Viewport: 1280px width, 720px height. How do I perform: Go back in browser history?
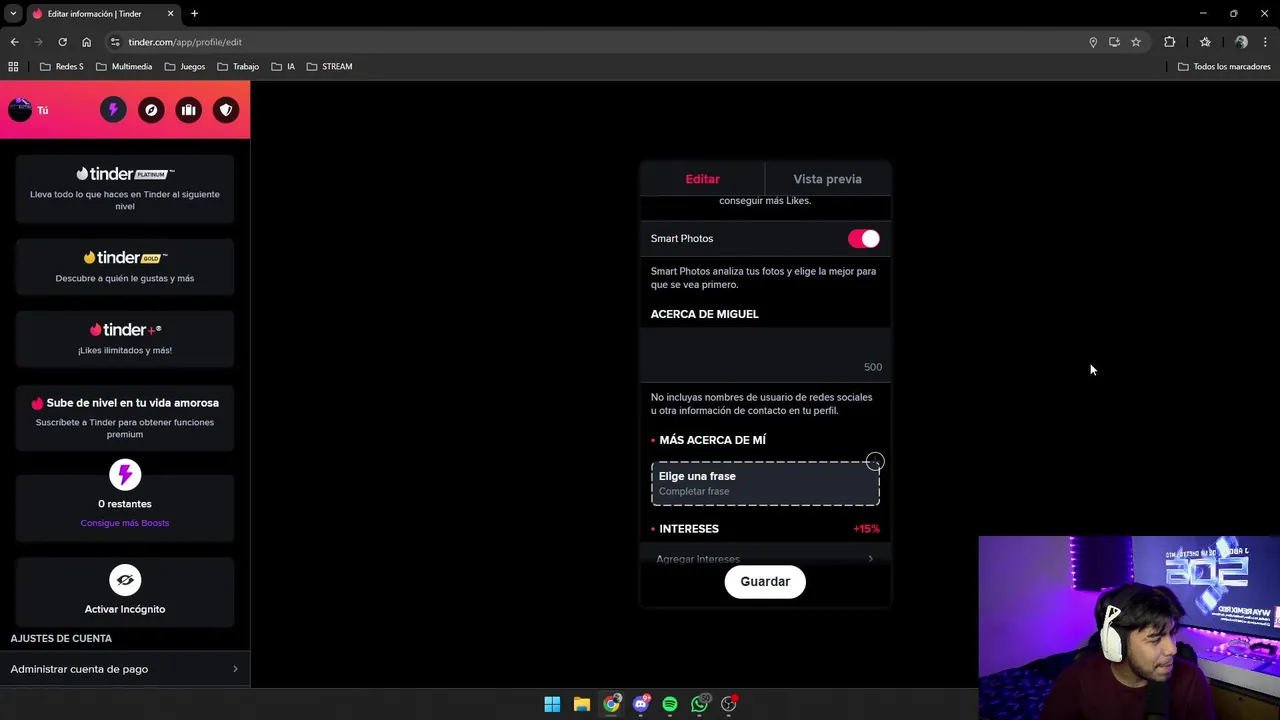point(14,42)
